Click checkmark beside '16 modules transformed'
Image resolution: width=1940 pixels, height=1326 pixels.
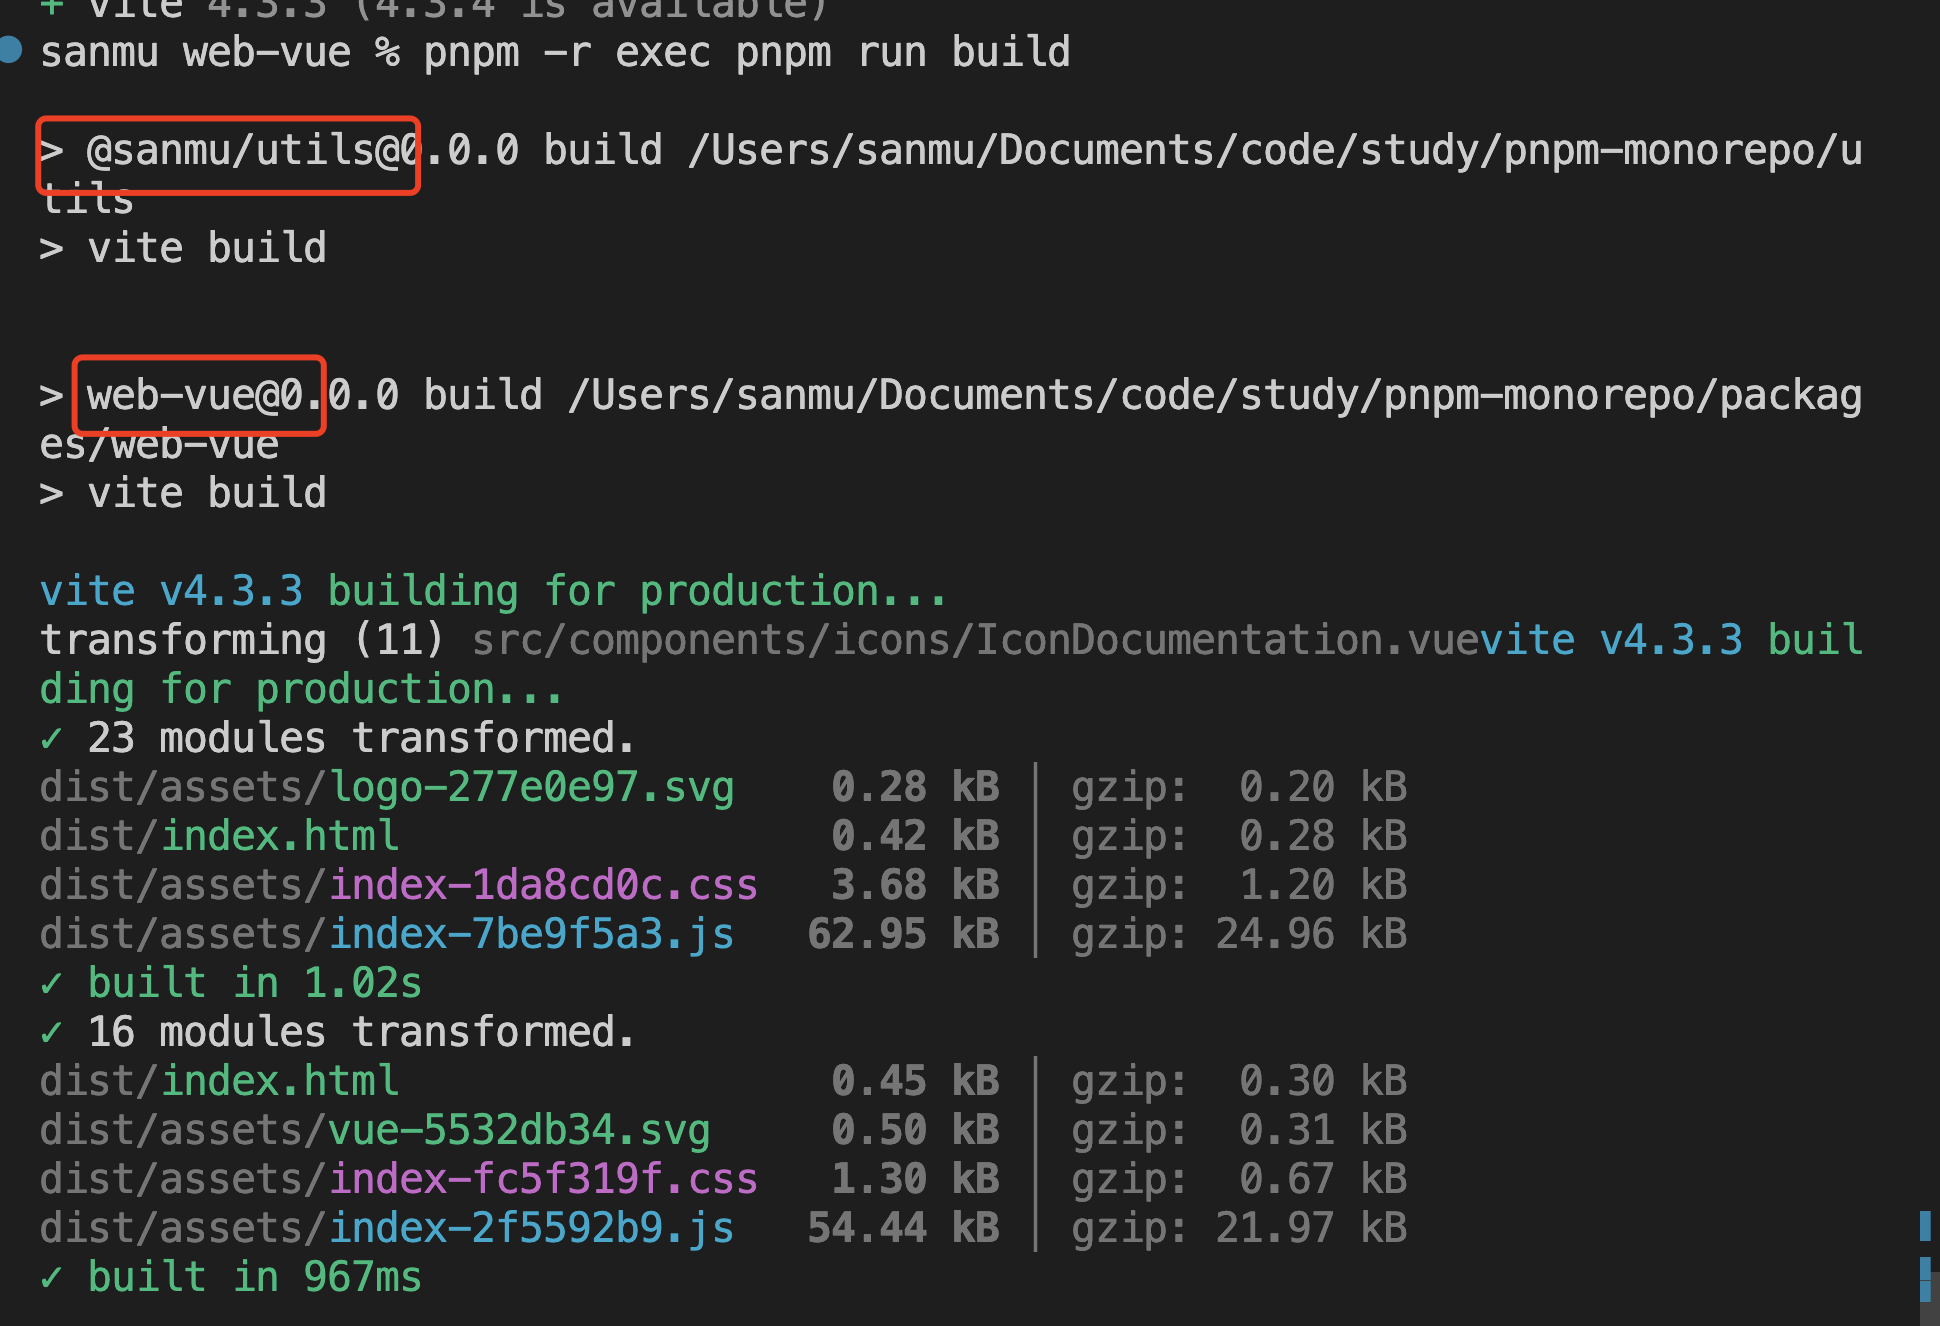51,1033
